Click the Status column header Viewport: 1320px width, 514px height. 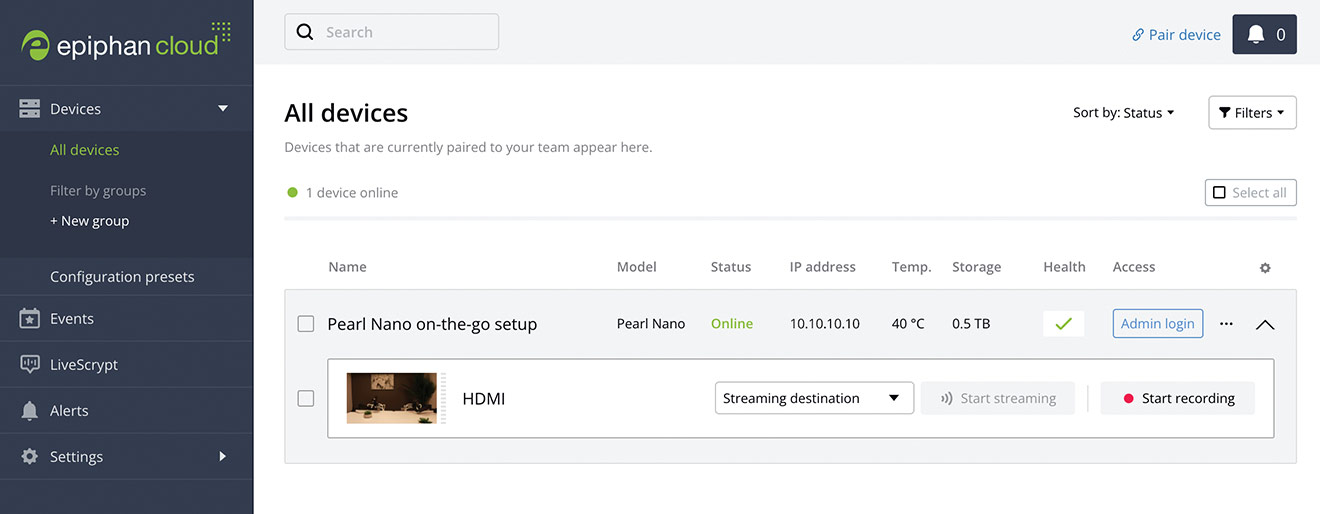[x=731, y=267]
